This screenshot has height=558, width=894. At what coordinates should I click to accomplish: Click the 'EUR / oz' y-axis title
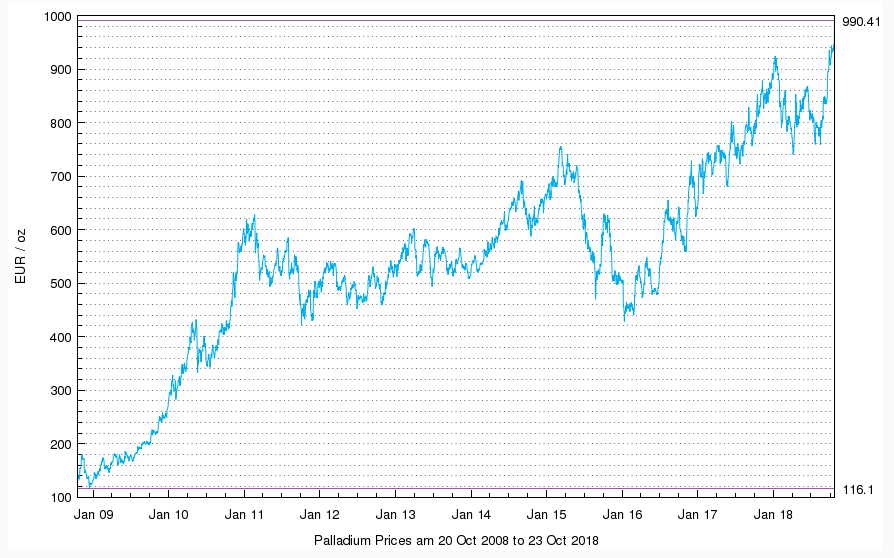pyautogui.click(x=20, y=256)
